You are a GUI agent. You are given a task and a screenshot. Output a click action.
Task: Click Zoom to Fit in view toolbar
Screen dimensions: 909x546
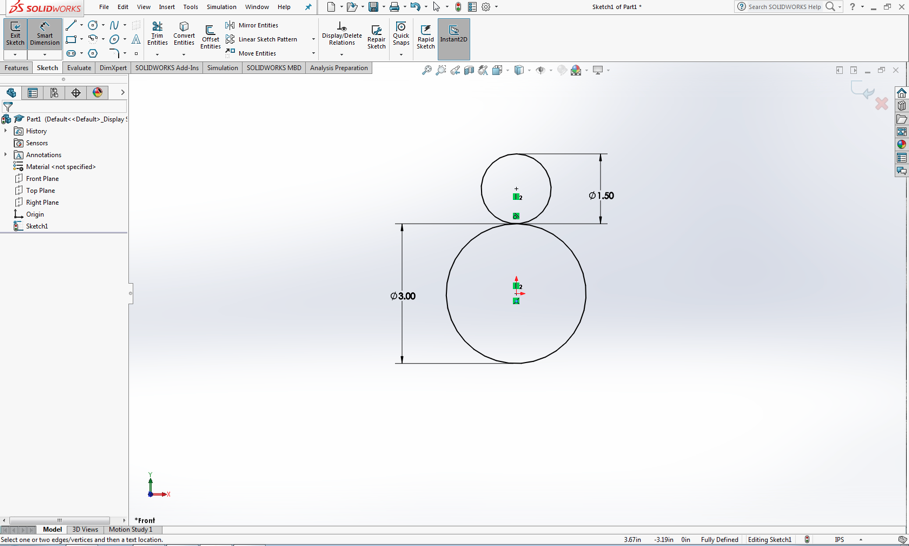tap(427, 70)
